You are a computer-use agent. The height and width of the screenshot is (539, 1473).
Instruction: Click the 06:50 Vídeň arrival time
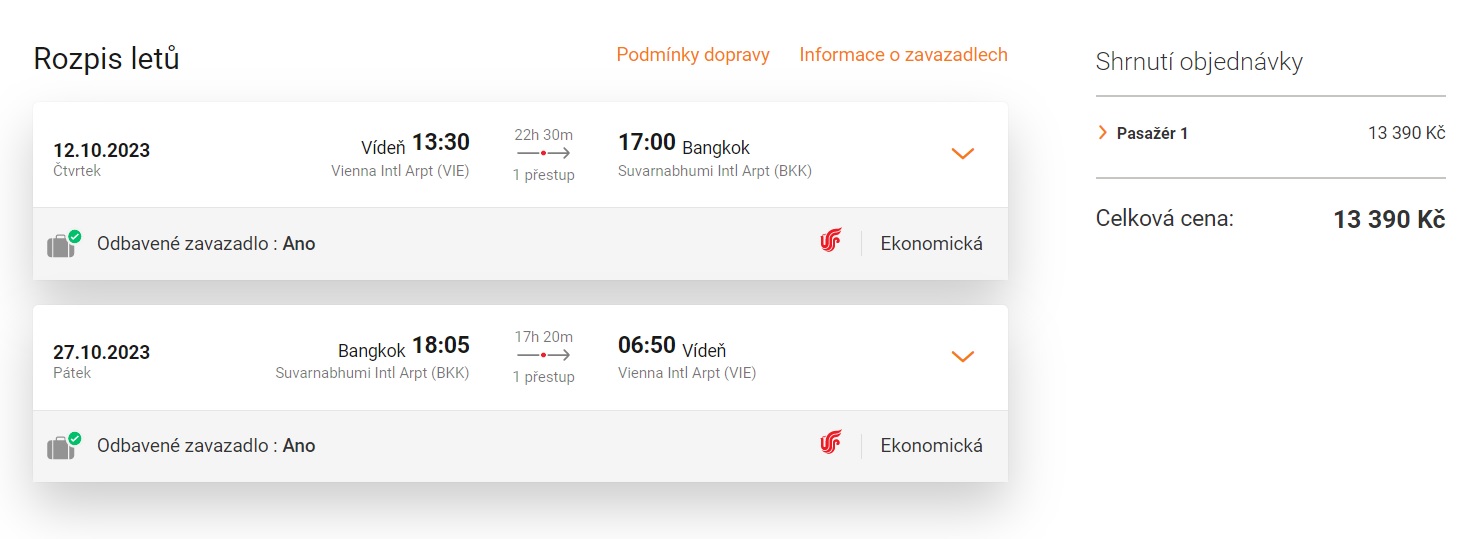pyautogui.click(x=647, y=346)
